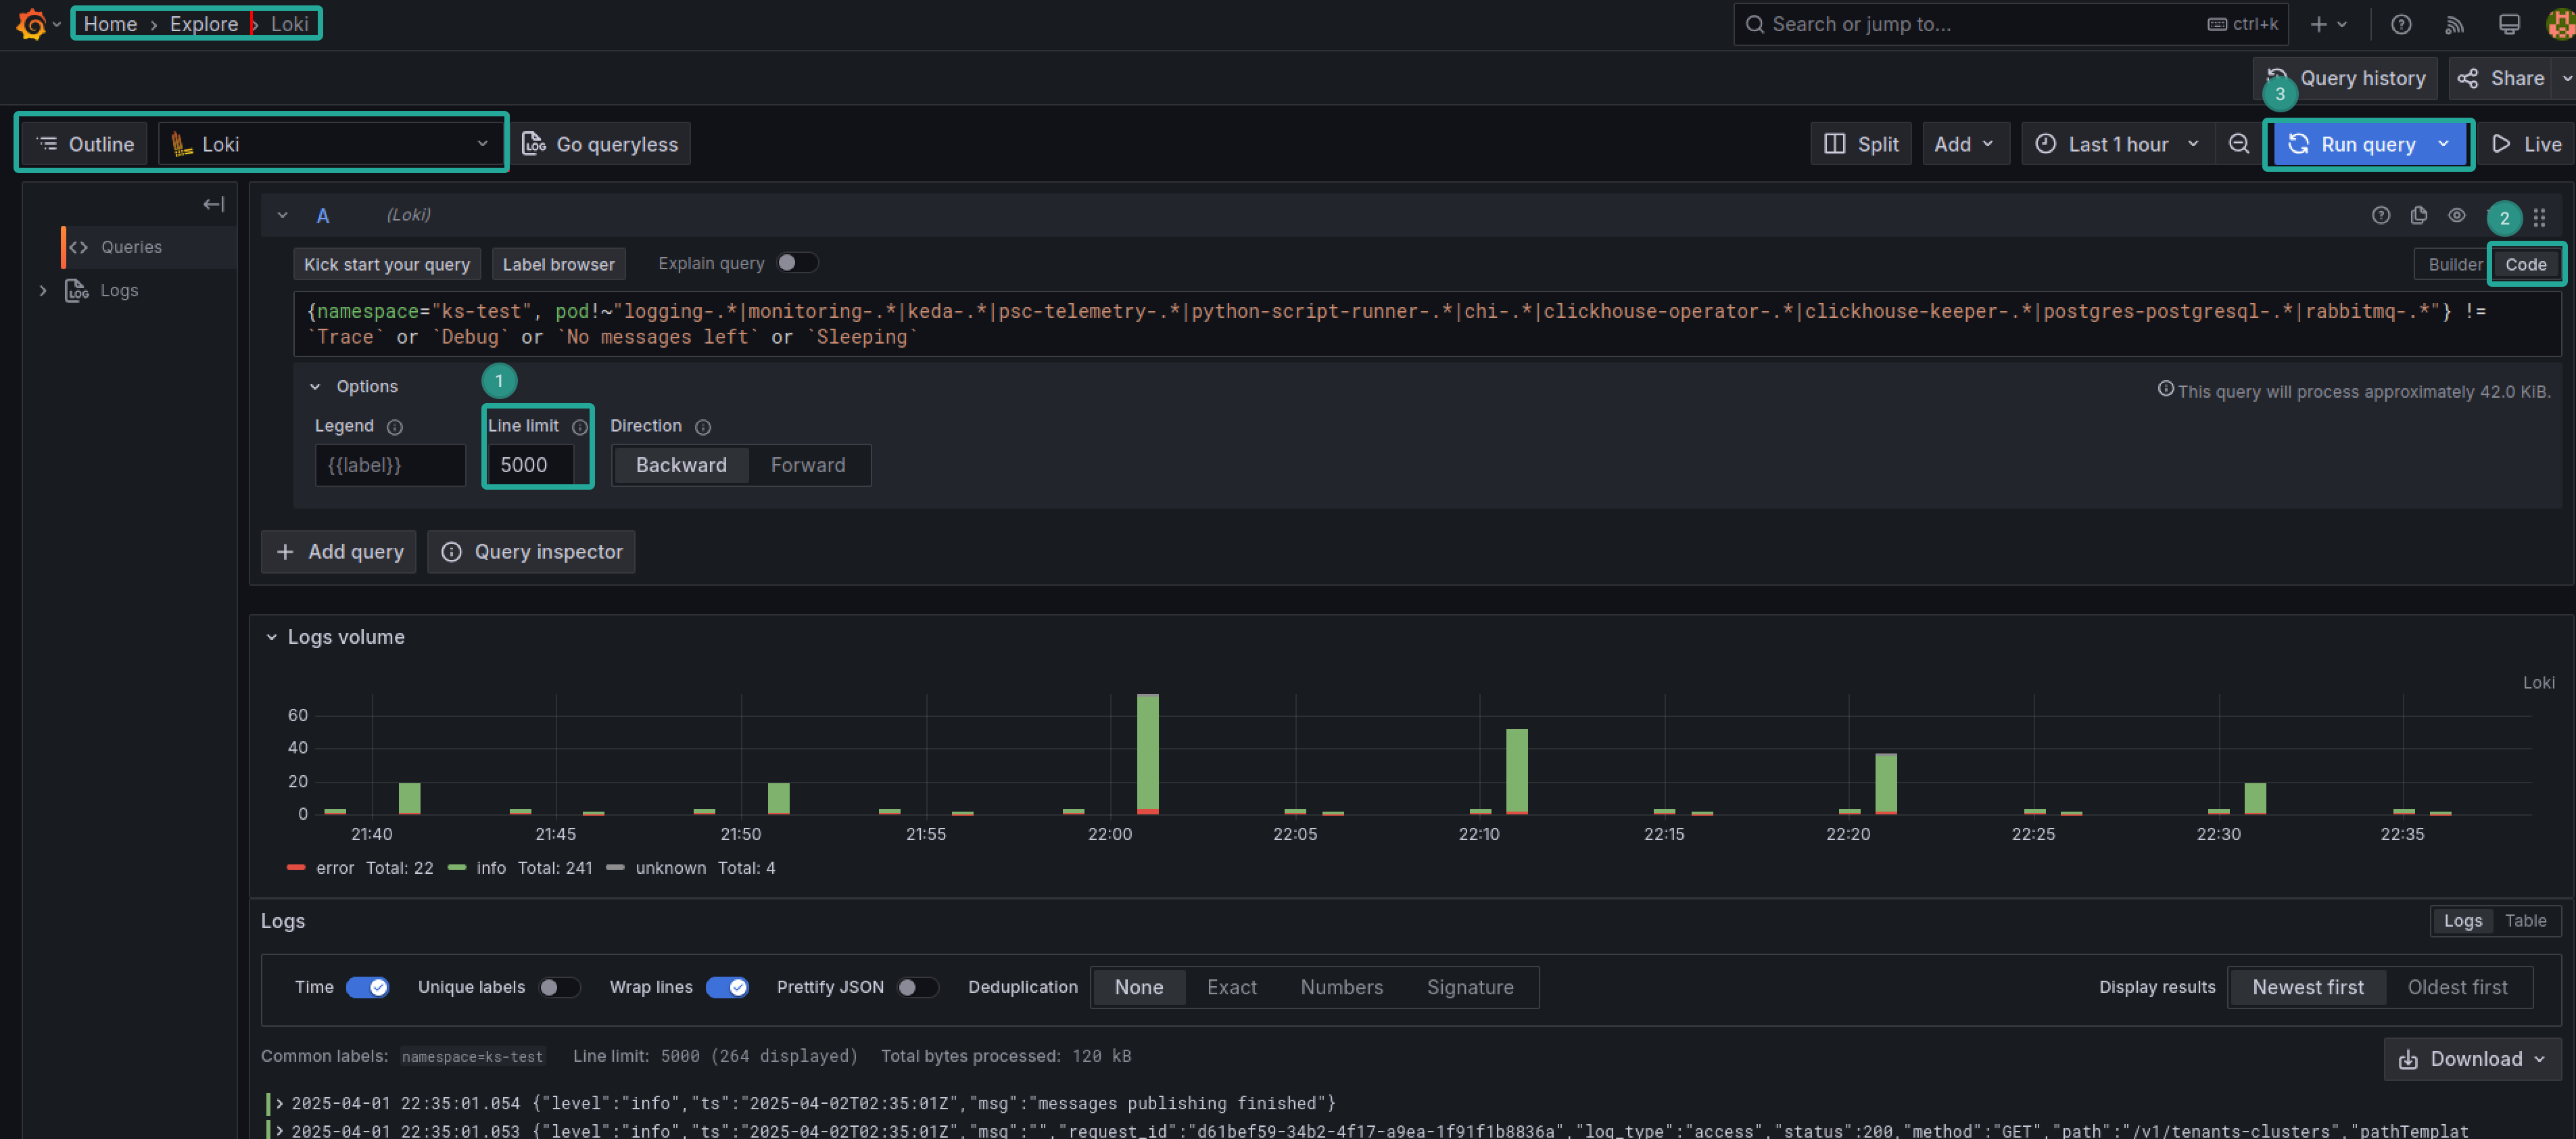Duplicate query A with copy icon
2576x1139 pixels.
tap(2419, 215)
